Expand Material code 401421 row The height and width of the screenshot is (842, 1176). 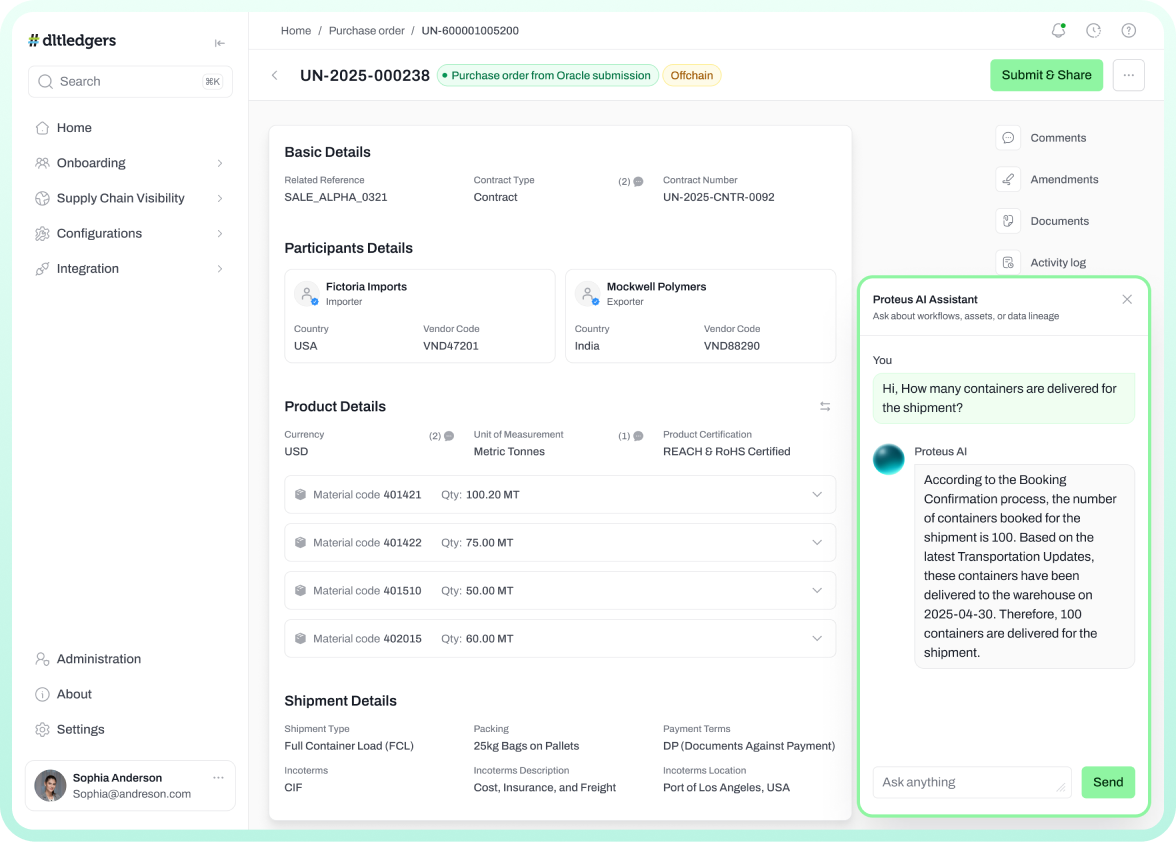pos(817,495)
